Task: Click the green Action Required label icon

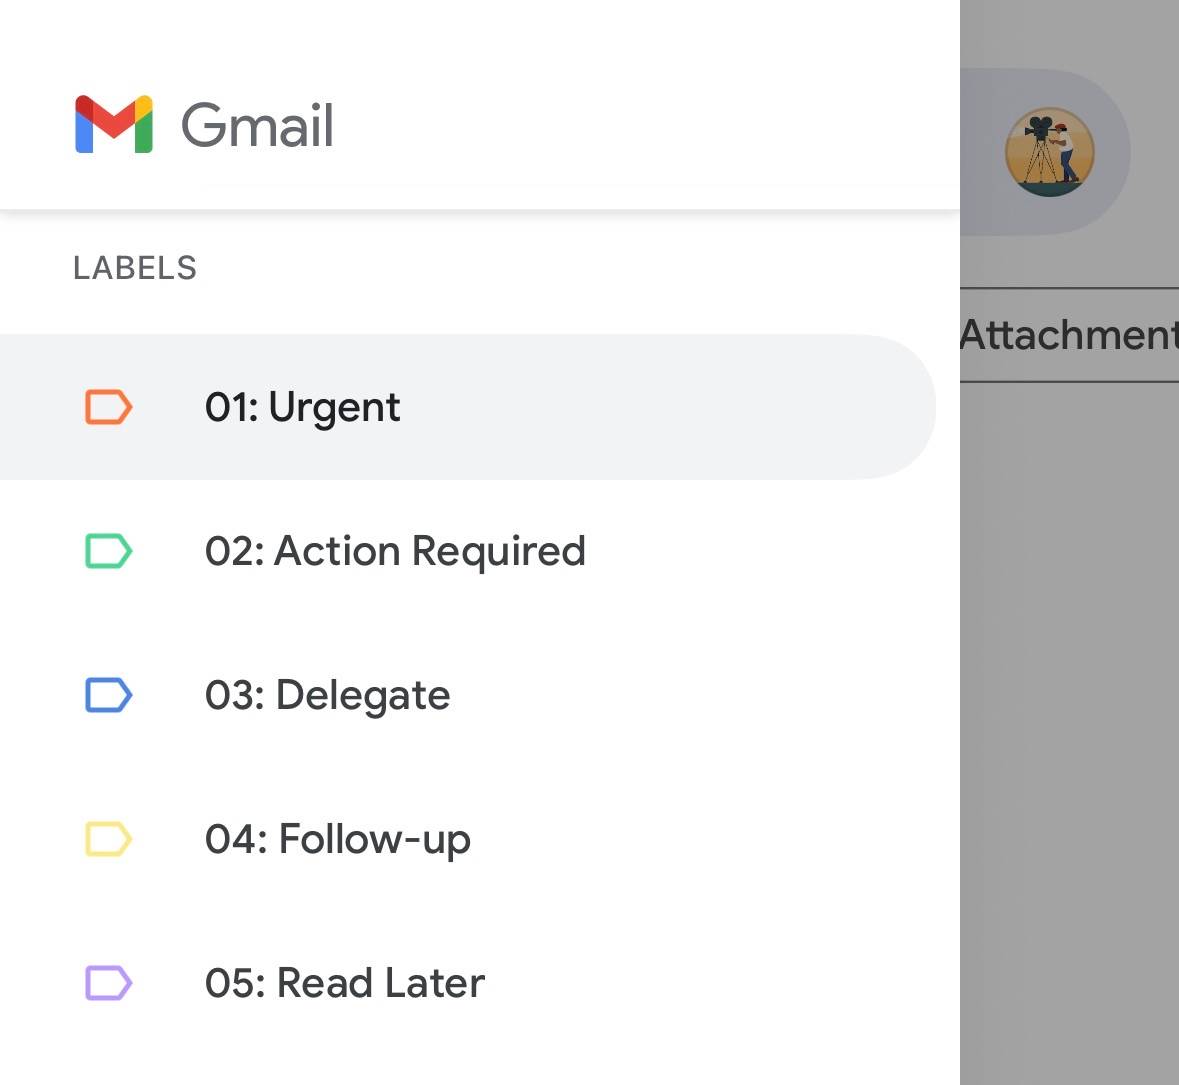Action: (108, 550)
